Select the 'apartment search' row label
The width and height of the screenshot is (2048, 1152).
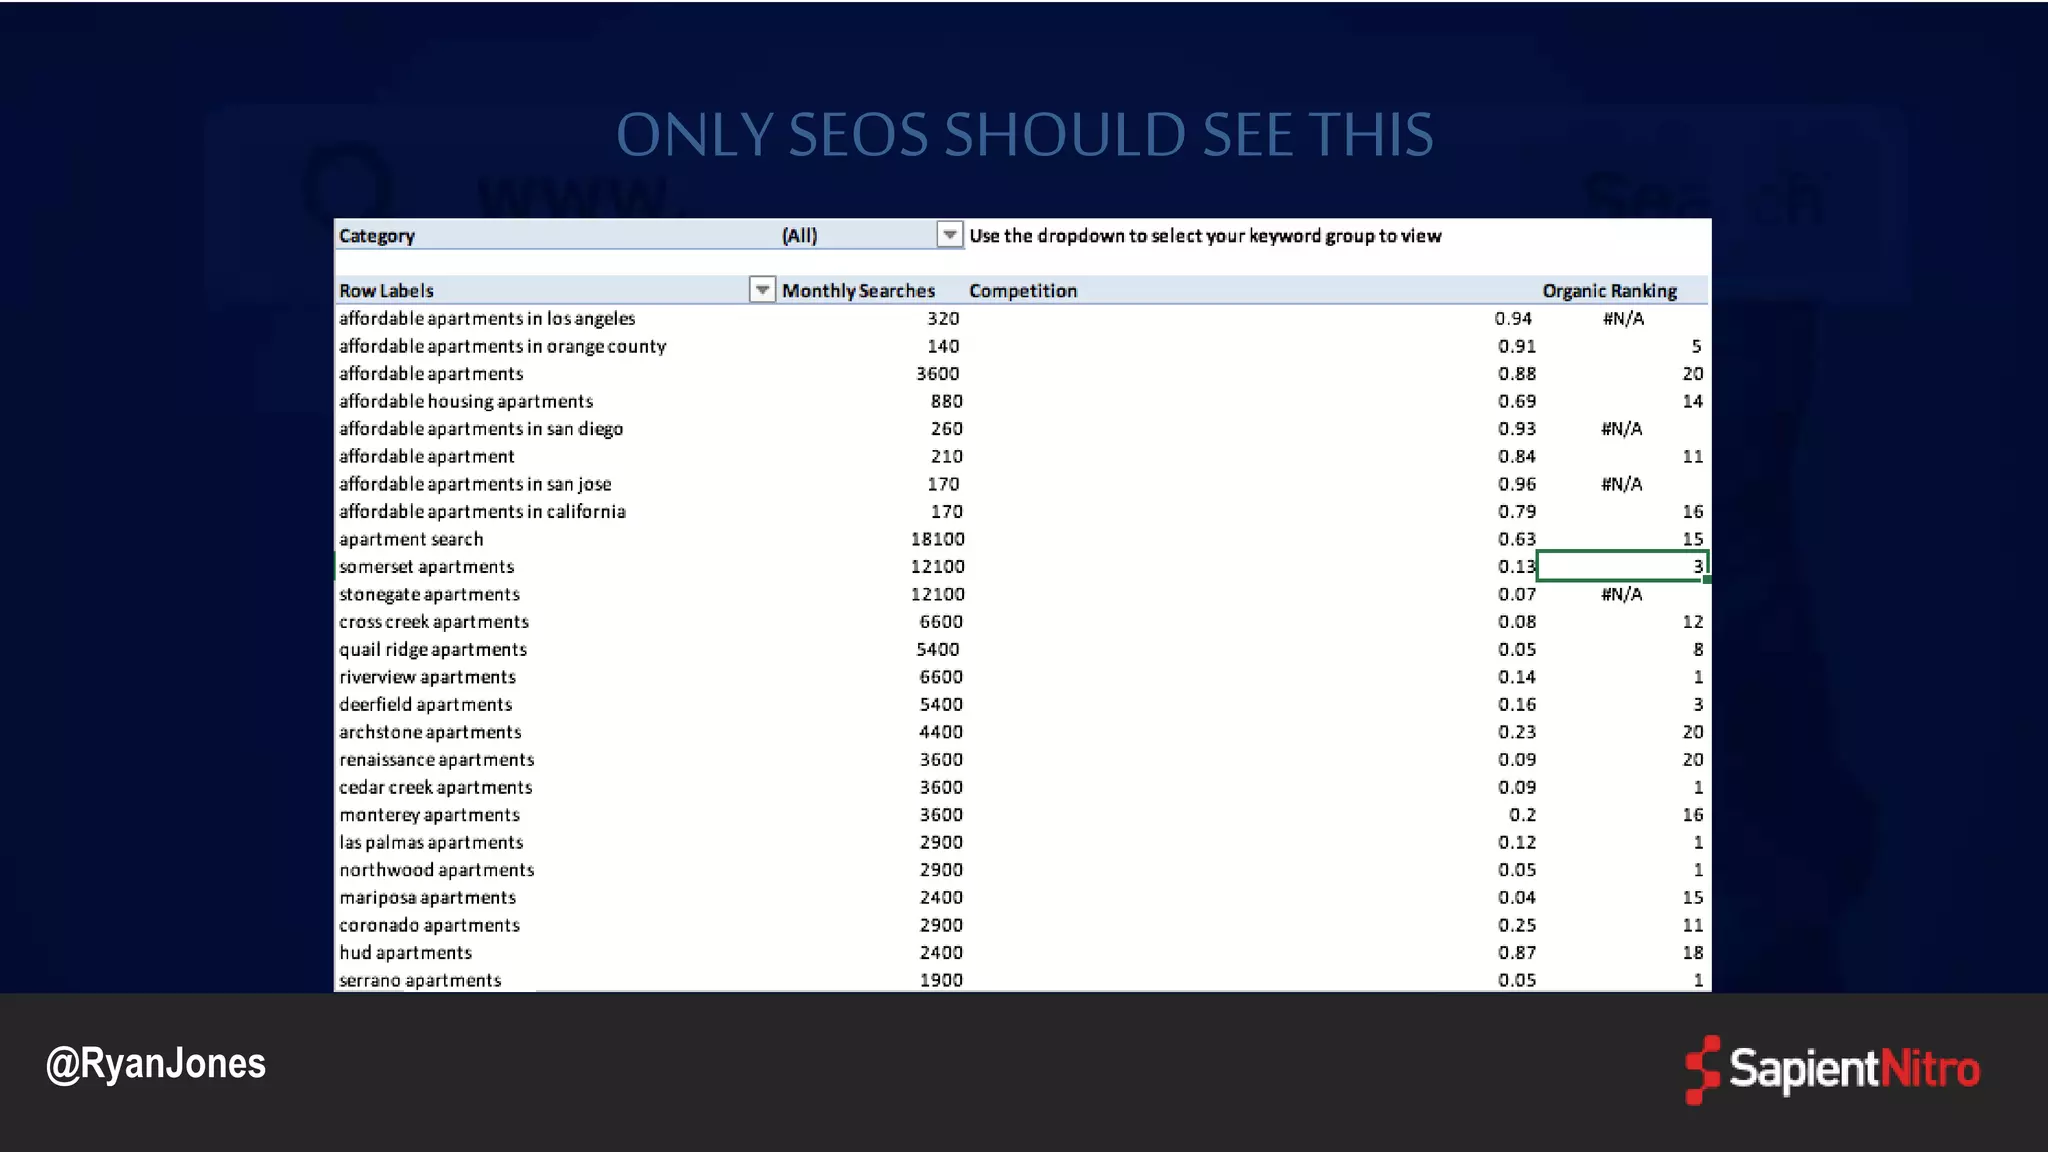tap(411, 539)
